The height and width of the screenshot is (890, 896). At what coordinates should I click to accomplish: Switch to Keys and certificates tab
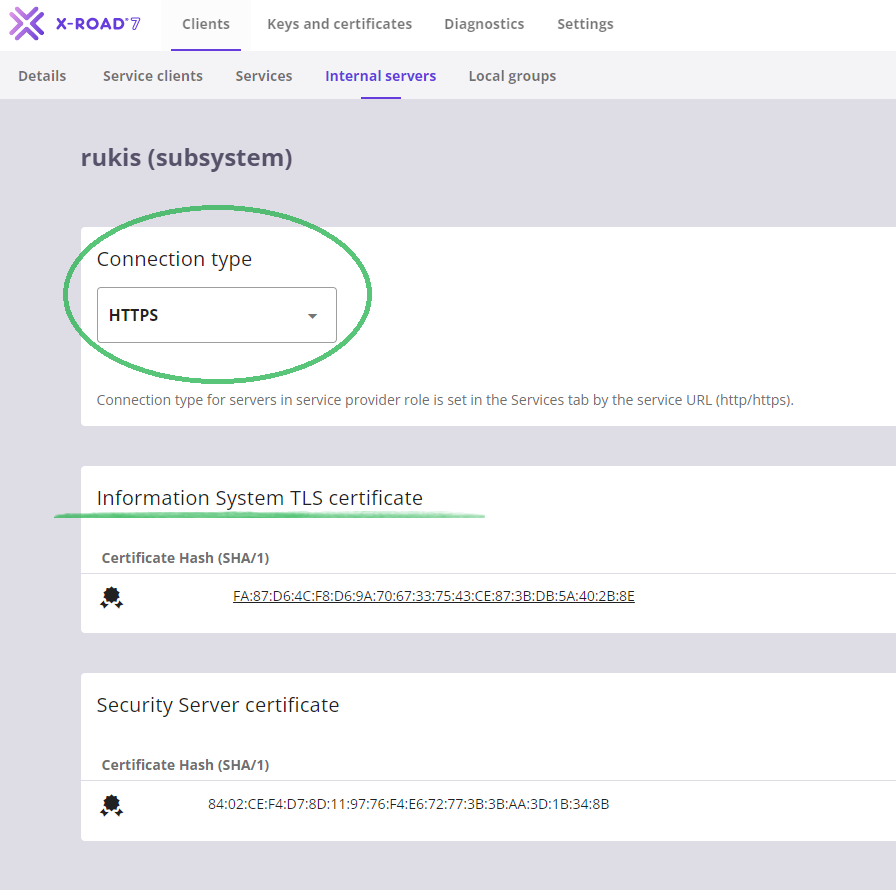coord(339,24)
